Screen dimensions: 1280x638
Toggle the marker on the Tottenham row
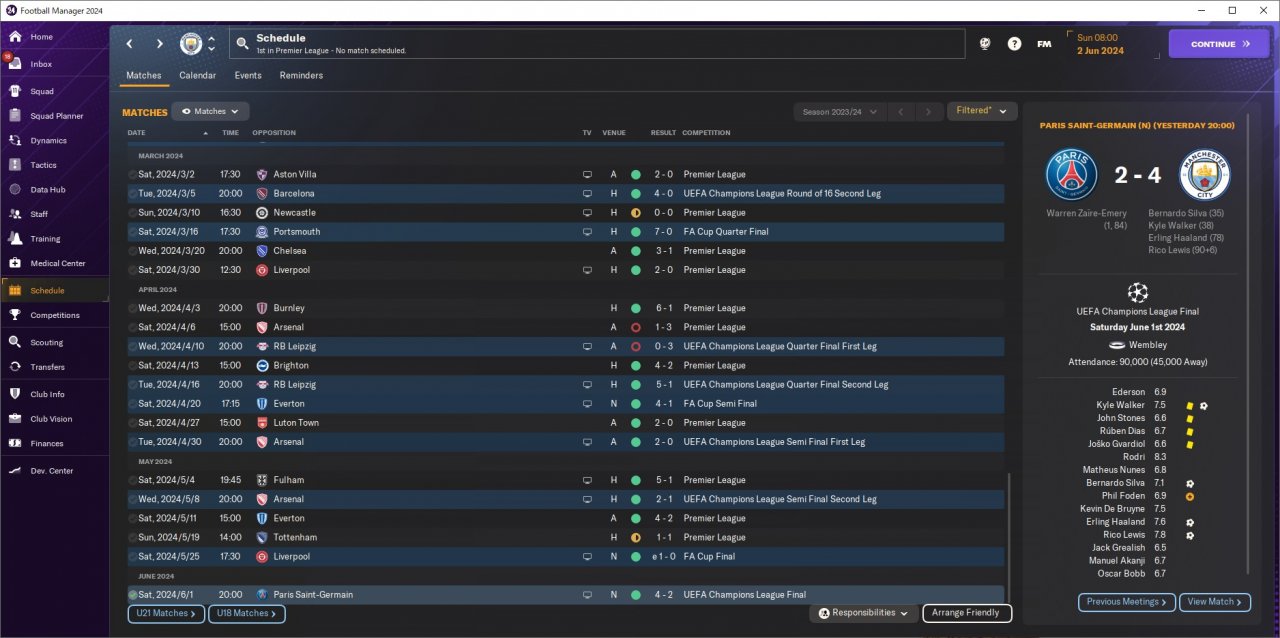[133, 537]
